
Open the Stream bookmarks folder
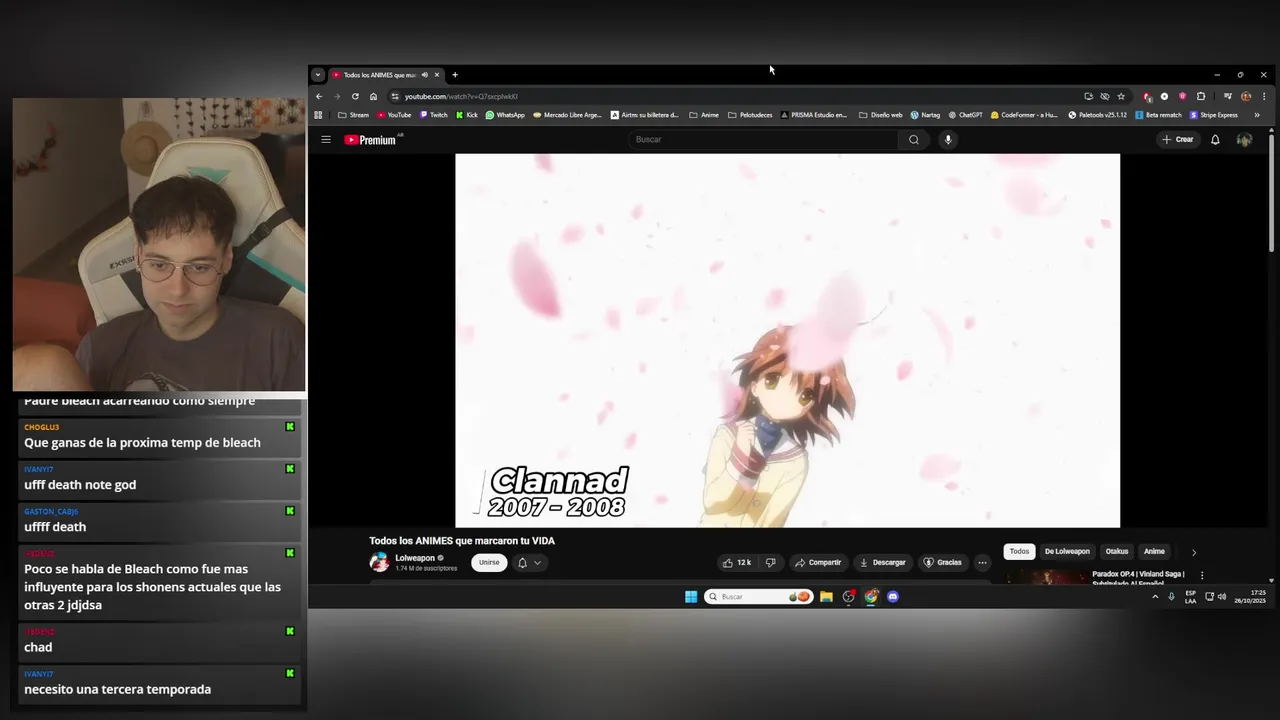[x=353, y=115]
